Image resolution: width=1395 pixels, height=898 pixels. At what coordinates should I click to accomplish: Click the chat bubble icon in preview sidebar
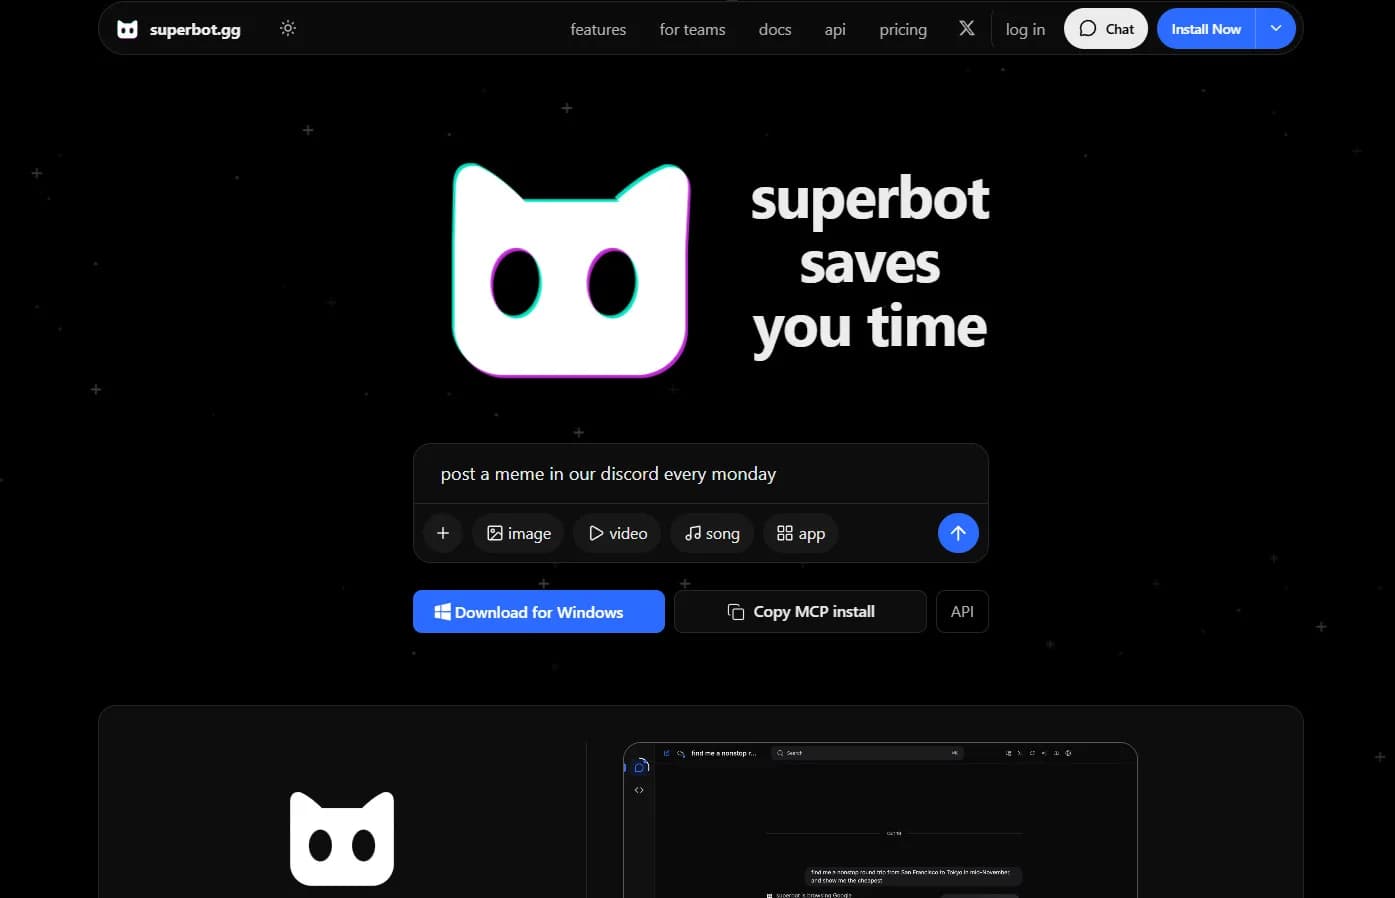641,767
